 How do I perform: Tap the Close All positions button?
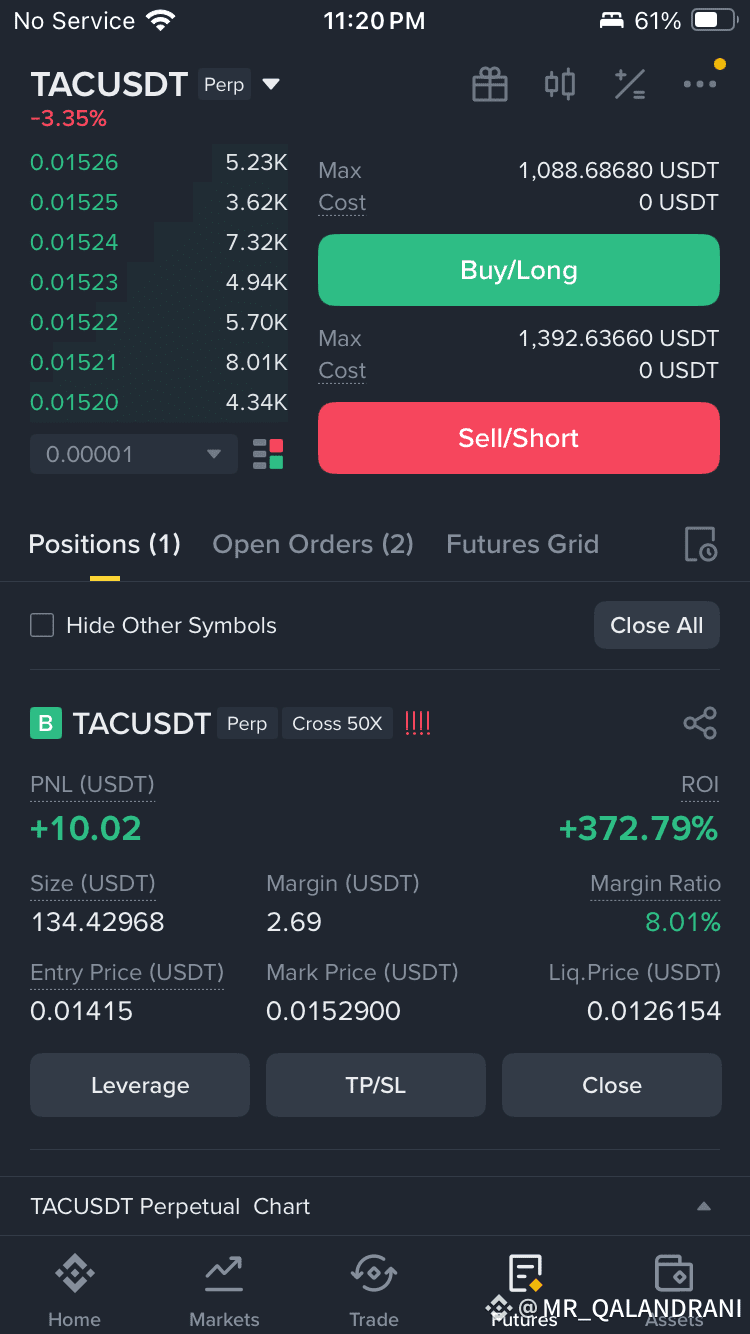pos(657,625)
